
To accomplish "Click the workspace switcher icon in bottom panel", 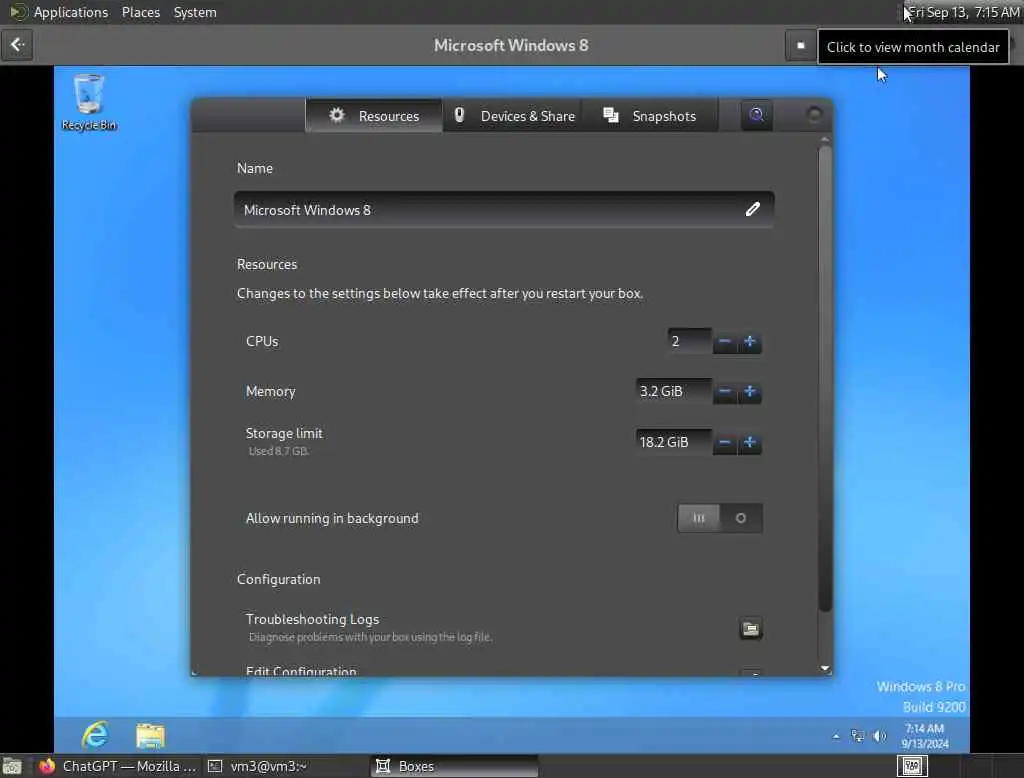I will pyautogui.click(x=912, y=766).
